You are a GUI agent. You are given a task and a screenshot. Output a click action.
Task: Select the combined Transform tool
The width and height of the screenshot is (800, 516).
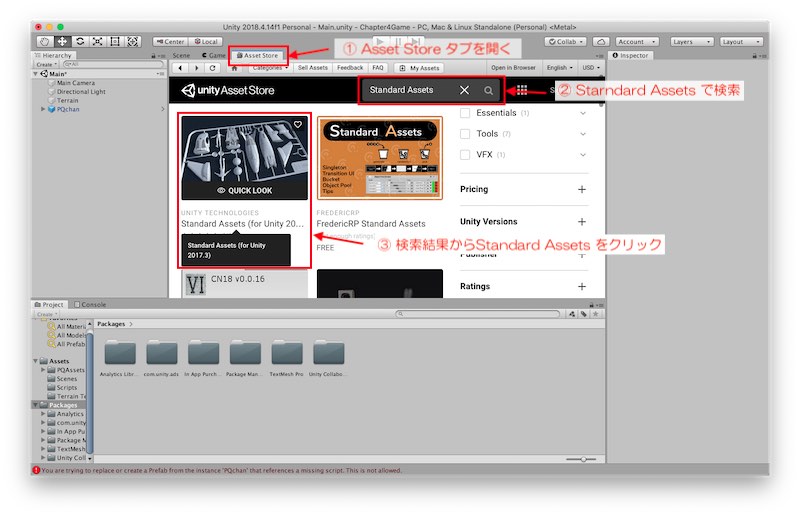(x=133, y=41)
